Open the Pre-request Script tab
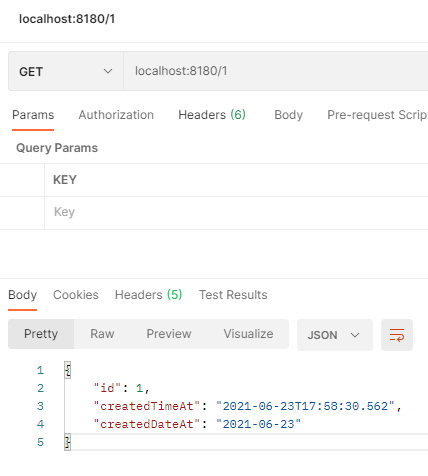This screenshot has width=428, height=476. pyautogui.click(x=377, y=115)
